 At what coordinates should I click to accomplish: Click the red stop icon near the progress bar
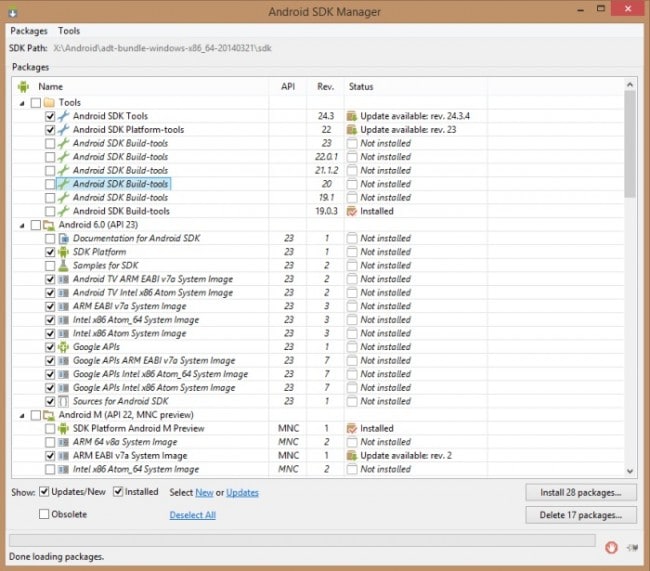pyautogui.click(x=611, y=547)
